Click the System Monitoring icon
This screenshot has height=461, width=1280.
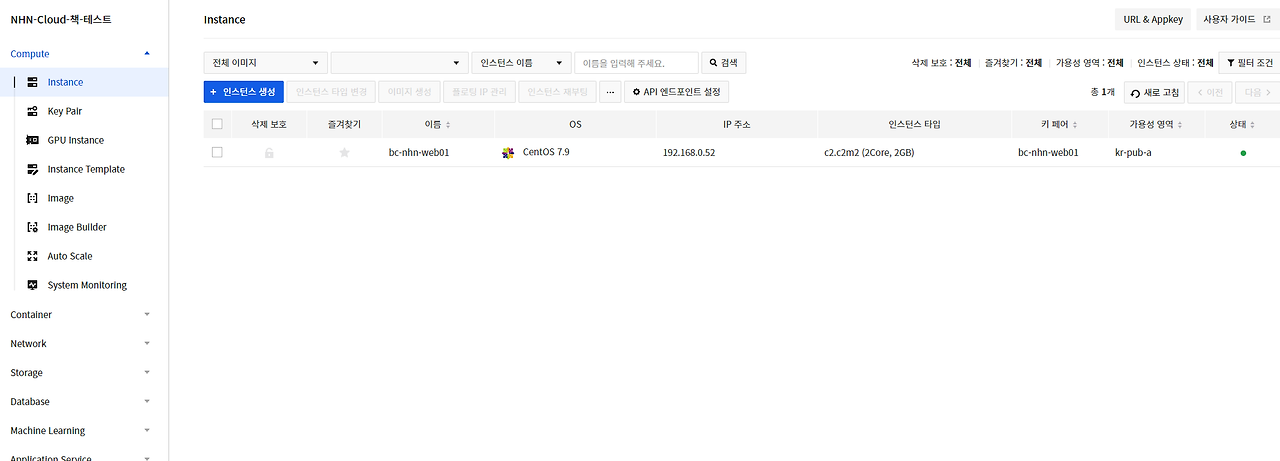click(32, 285)
